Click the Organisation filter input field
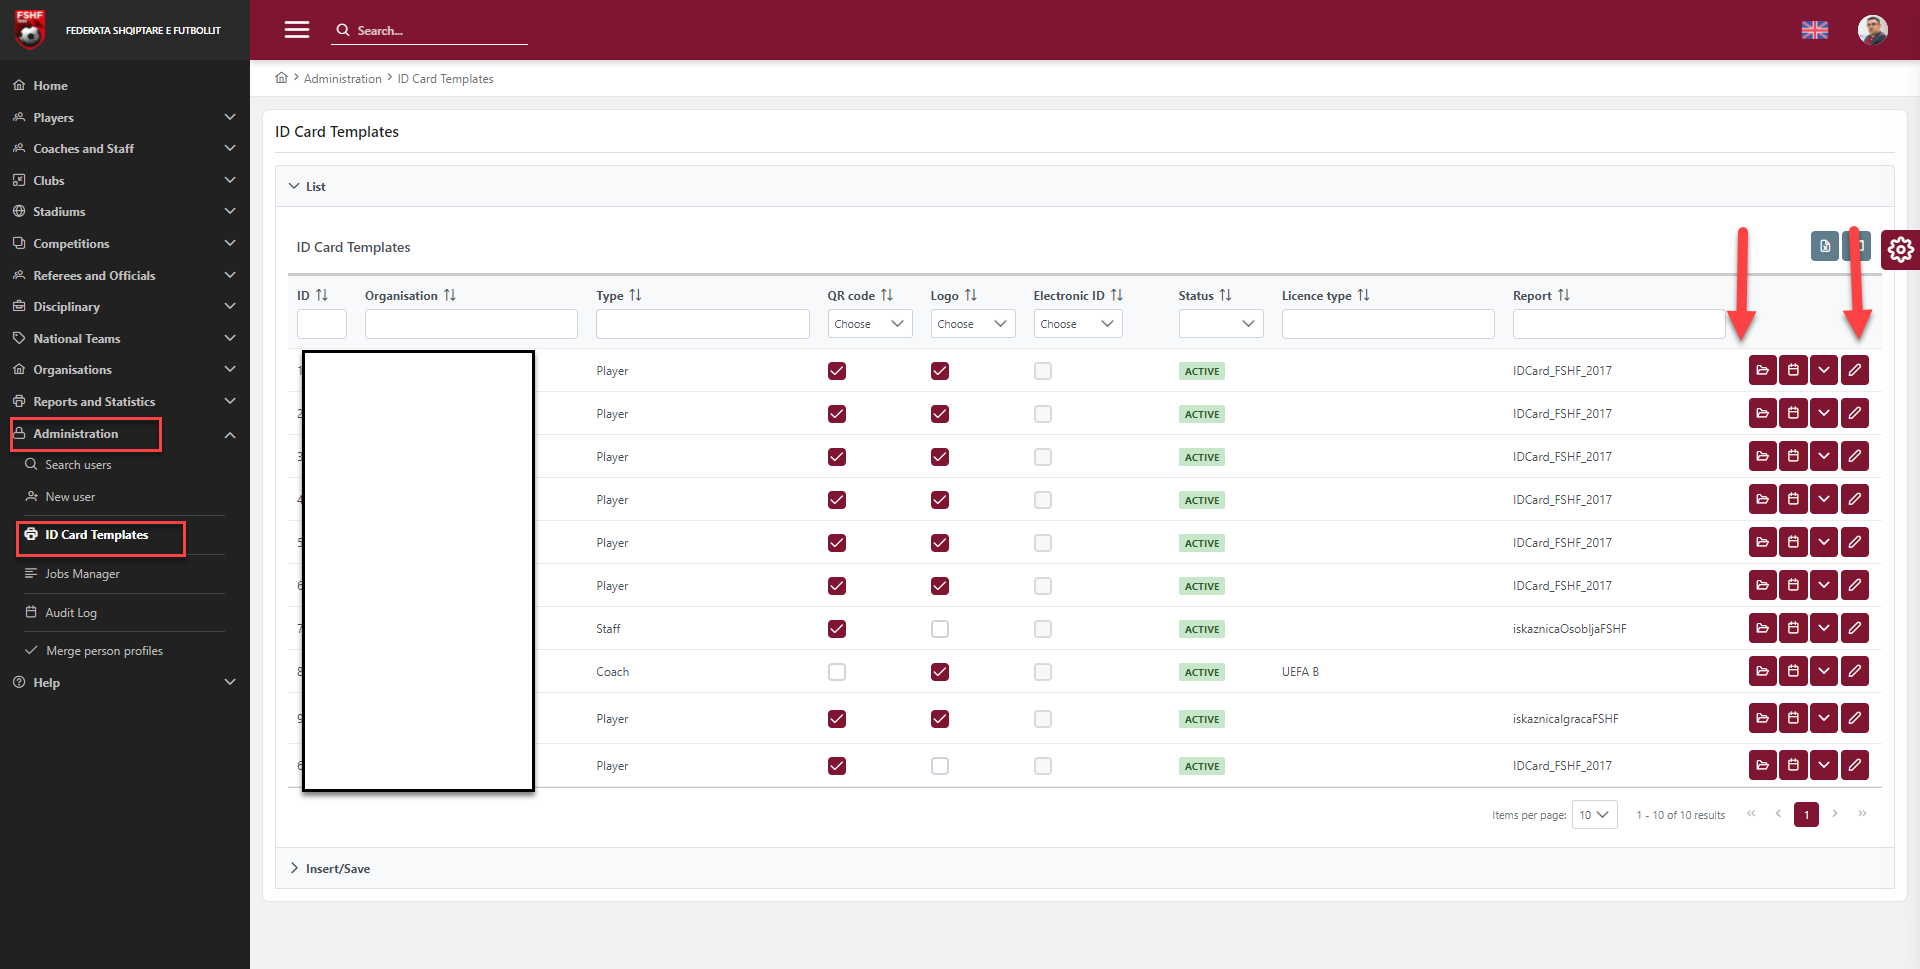Image resolution: width=1920 pixels, height=969 pixels. tap(471, 324)
